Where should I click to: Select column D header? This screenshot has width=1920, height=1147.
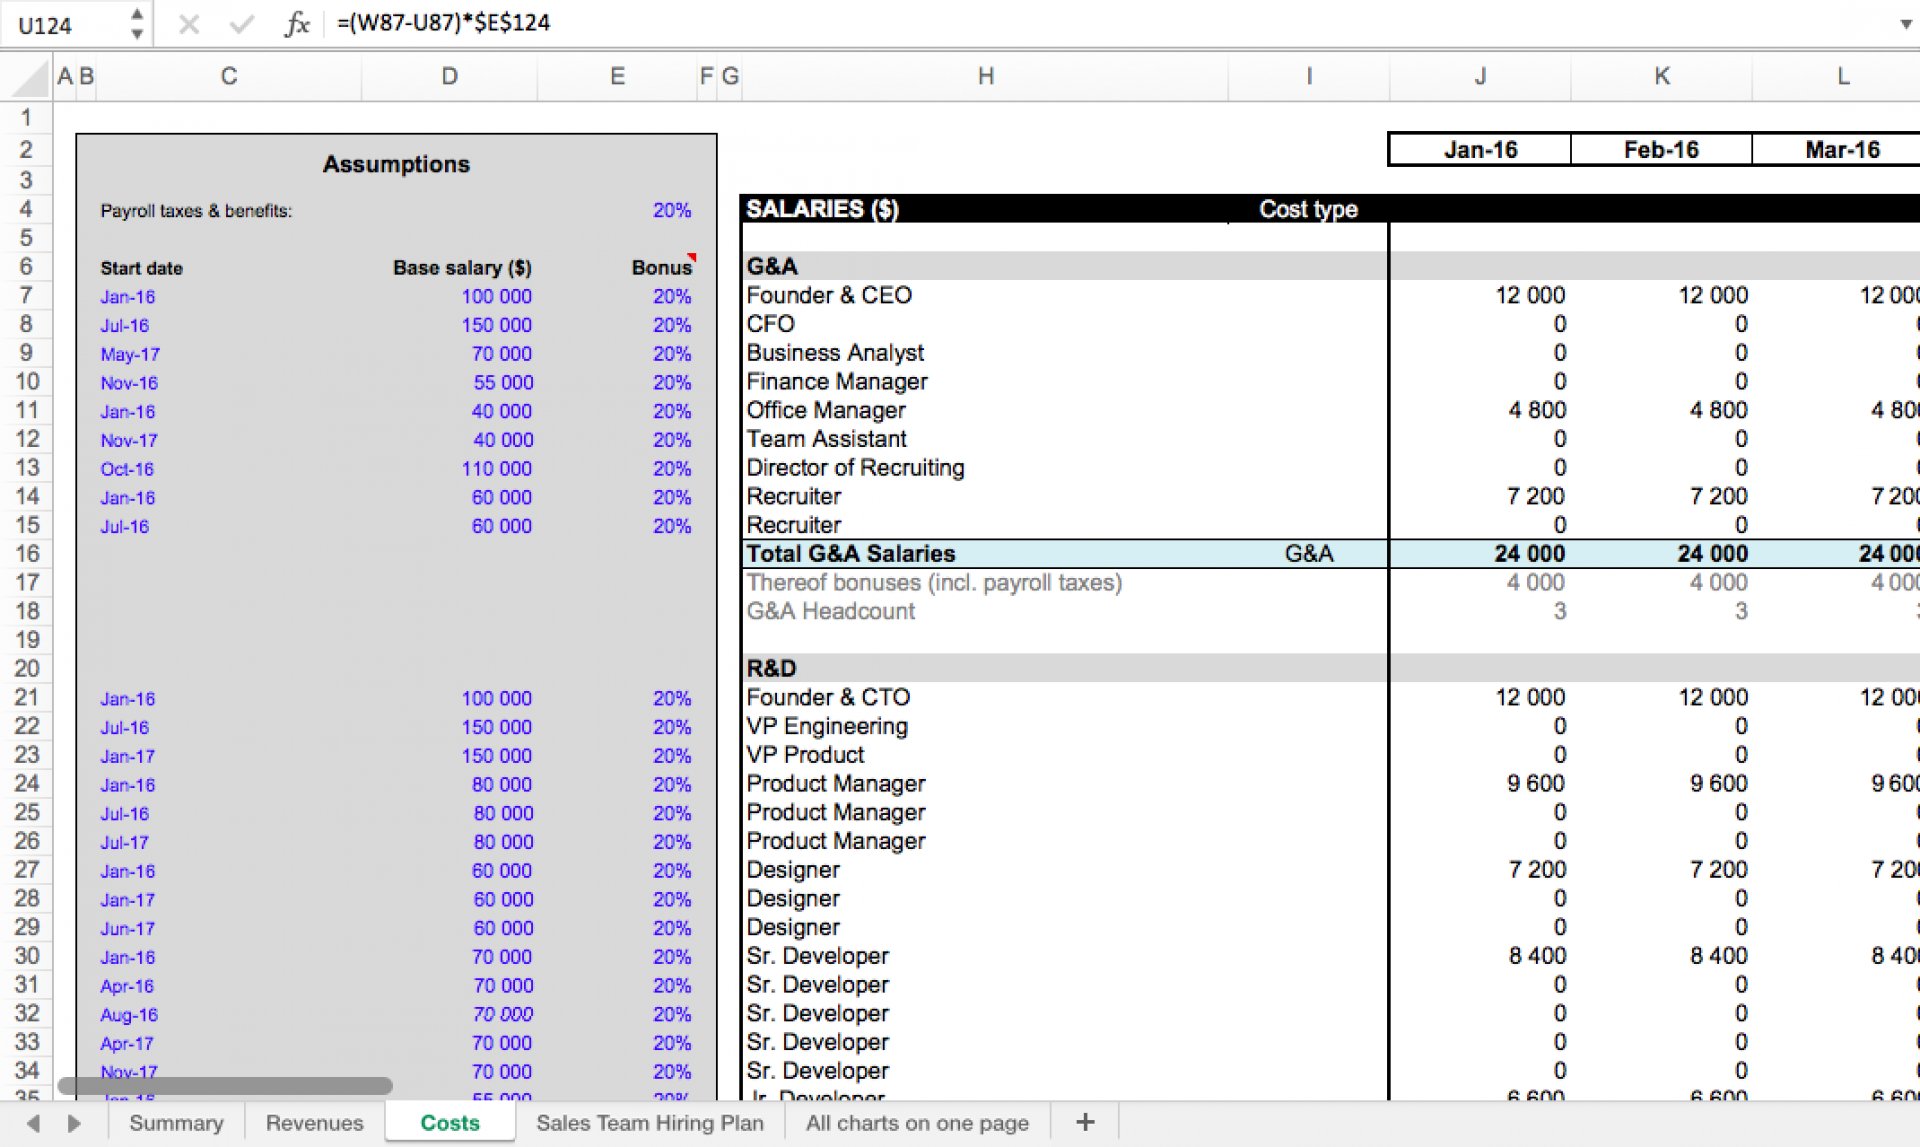(449, 76)
